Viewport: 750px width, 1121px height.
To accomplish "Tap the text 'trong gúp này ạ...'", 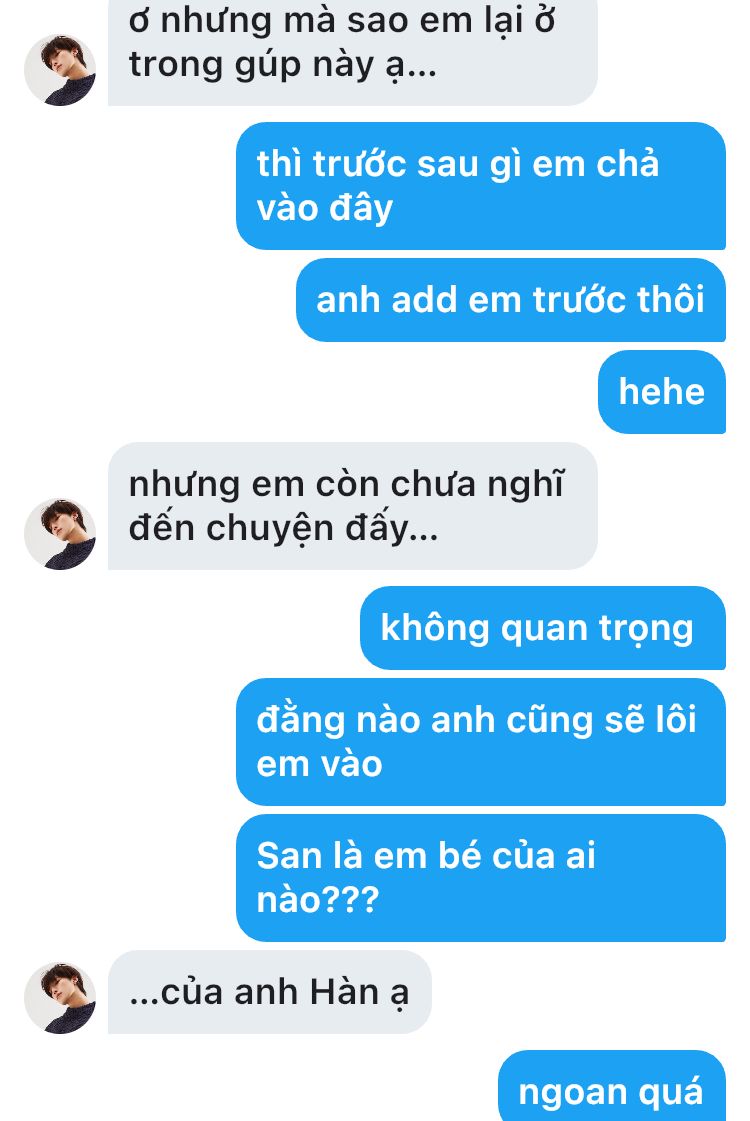I will 282,66.
